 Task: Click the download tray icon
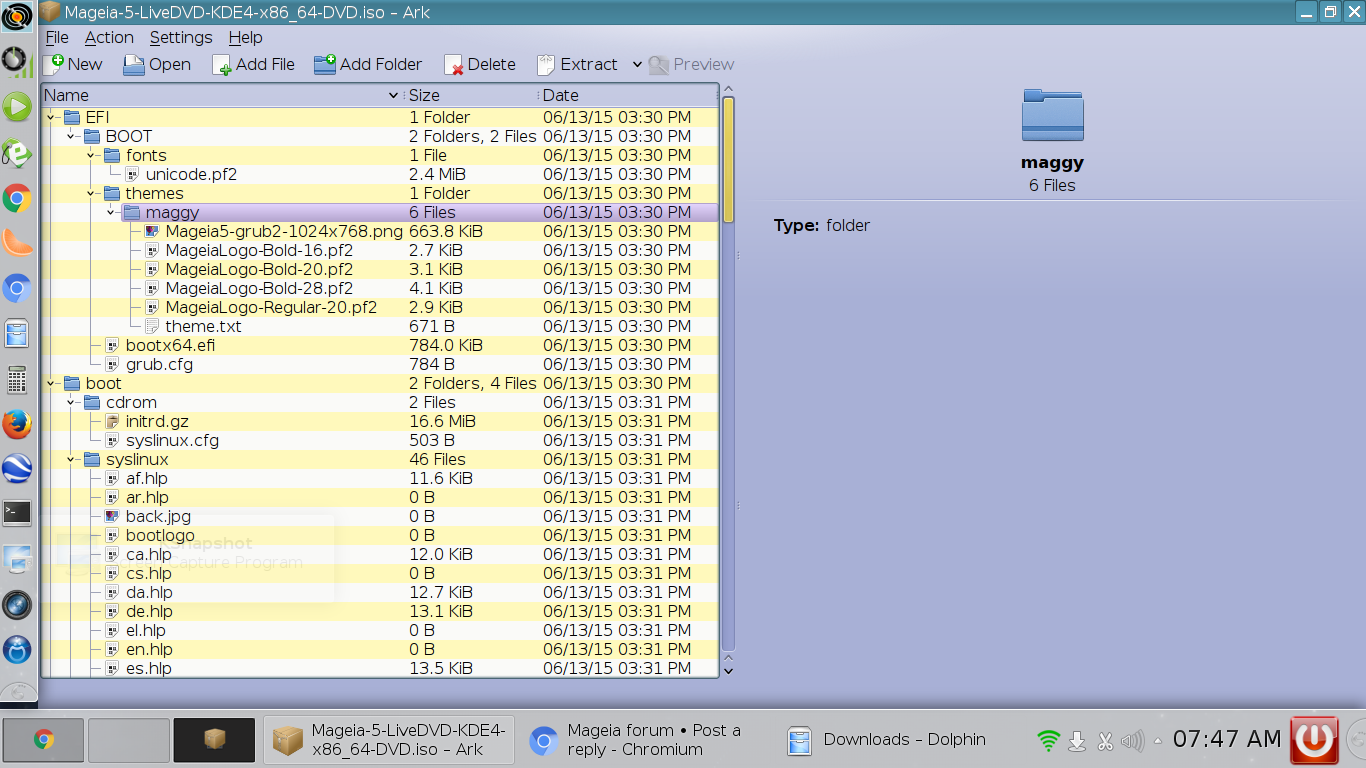(x=1077, y=741)
